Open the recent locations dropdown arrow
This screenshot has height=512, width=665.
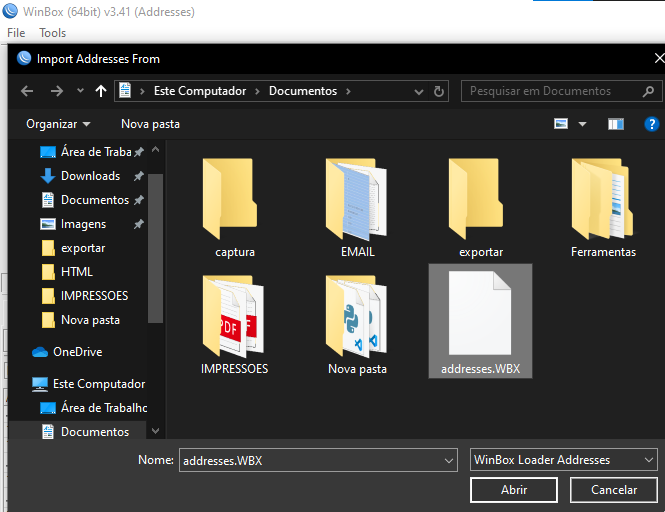[x=80, y=90]
